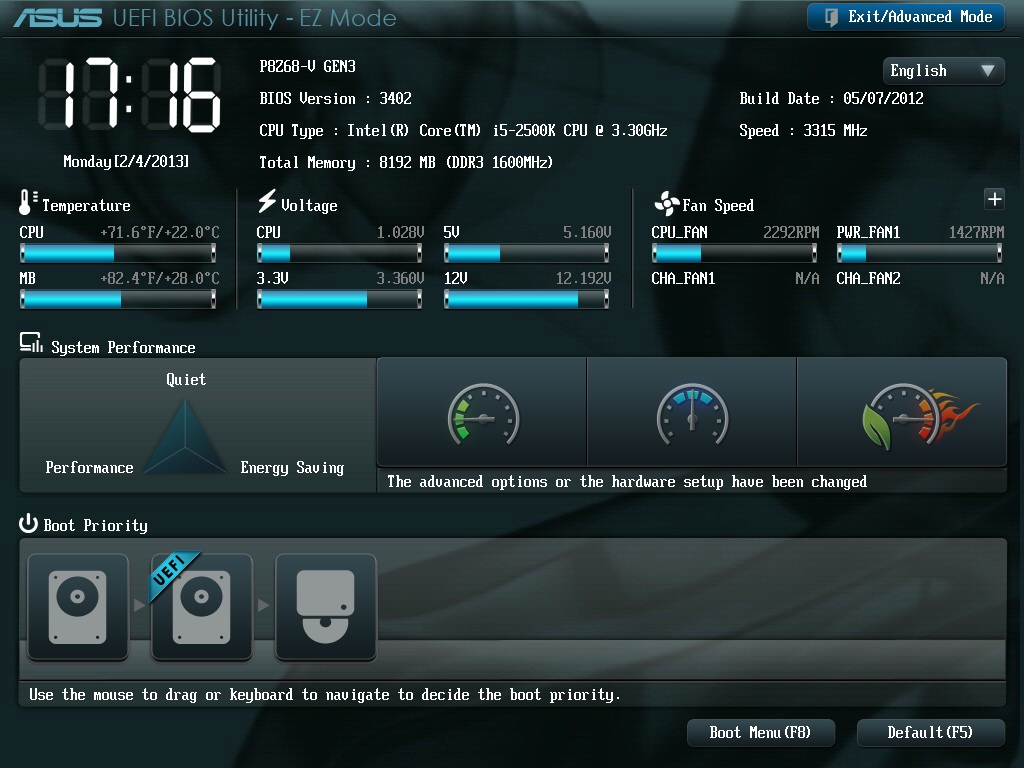Image resolution: width=1024 pixels, height=768 pixels.
Task: Click the PWR_FAN1 speed bar
Action: [x=920, y=253]
